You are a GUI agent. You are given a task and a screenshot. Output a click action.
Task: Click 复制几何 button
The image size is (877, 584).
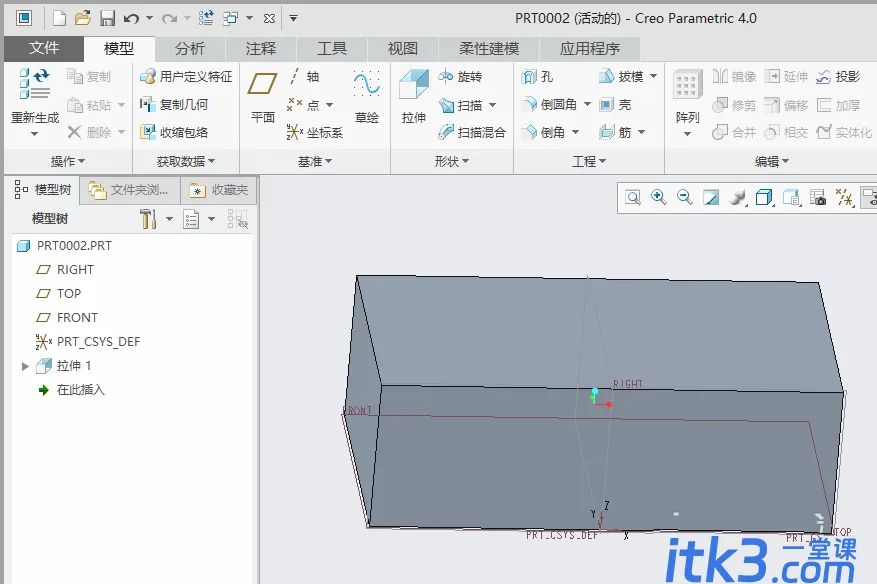pyautogui.click(x=174, y=105)
